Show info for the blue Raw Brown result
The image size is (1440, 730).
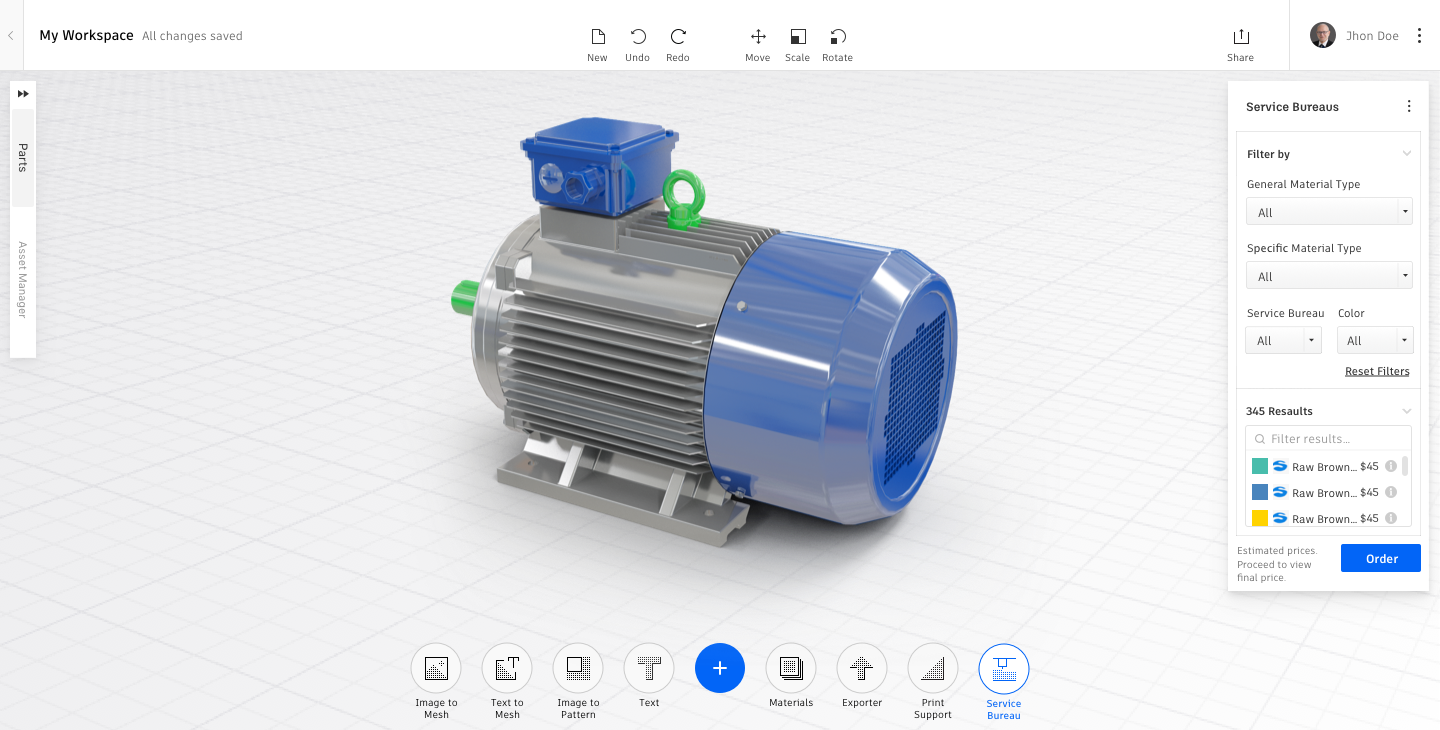pos(1391,492)
